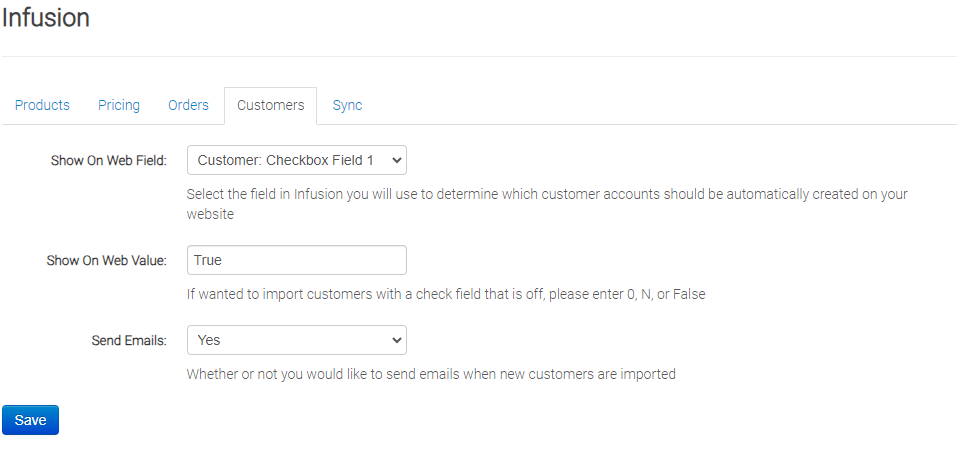The width and height of the screenshot is (965, 454).
Task: Click the Infusion page heading
Action: point(46,18)
